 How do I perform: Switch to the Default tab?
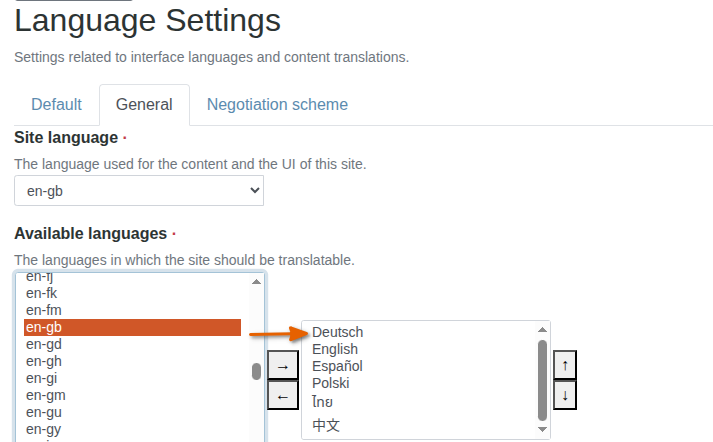point(56,104)
